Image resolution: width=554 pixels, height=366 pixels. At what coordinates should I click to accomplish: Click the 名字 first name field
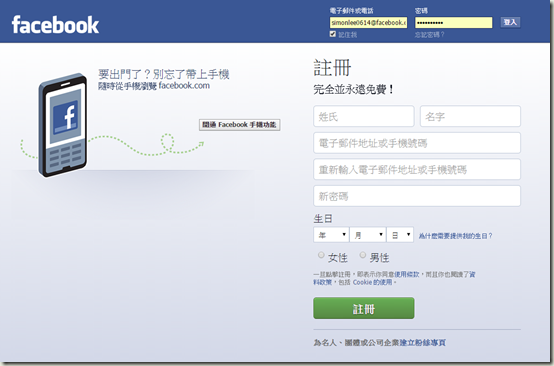tap(470, 116)
